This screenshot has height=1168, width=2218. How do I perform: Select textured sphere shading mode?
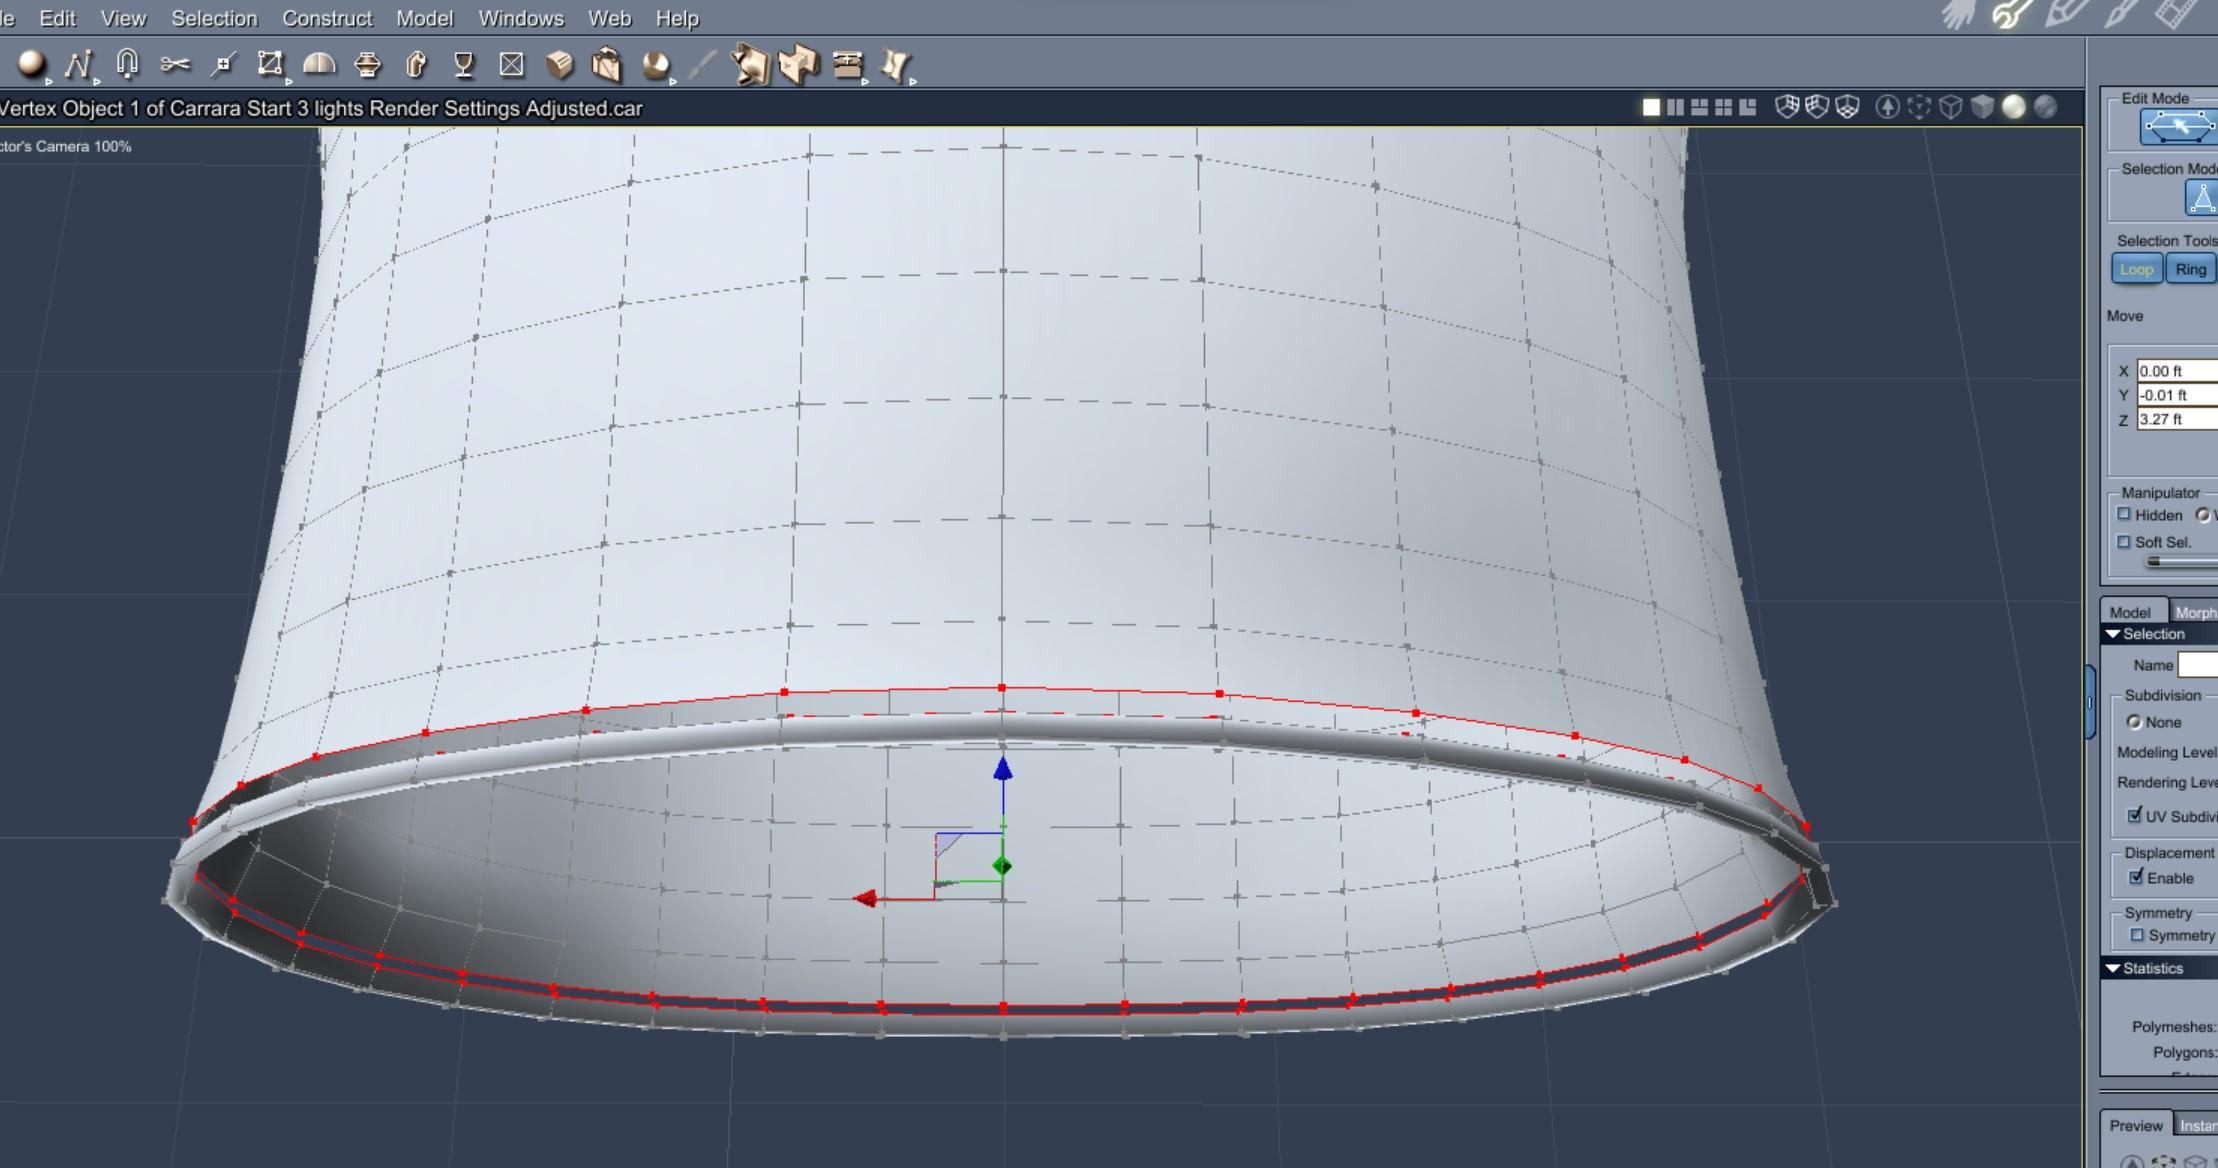(x=2045, y=107)
